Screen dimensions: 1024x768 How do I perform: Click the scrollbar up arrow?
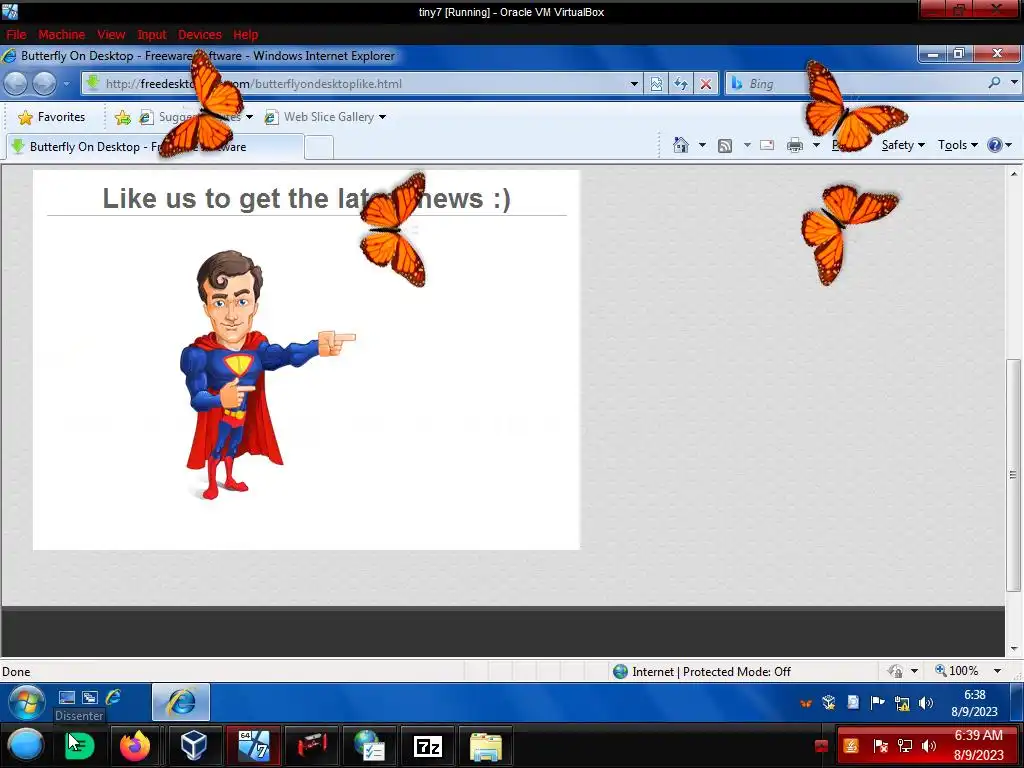(x=1014, y=174)
